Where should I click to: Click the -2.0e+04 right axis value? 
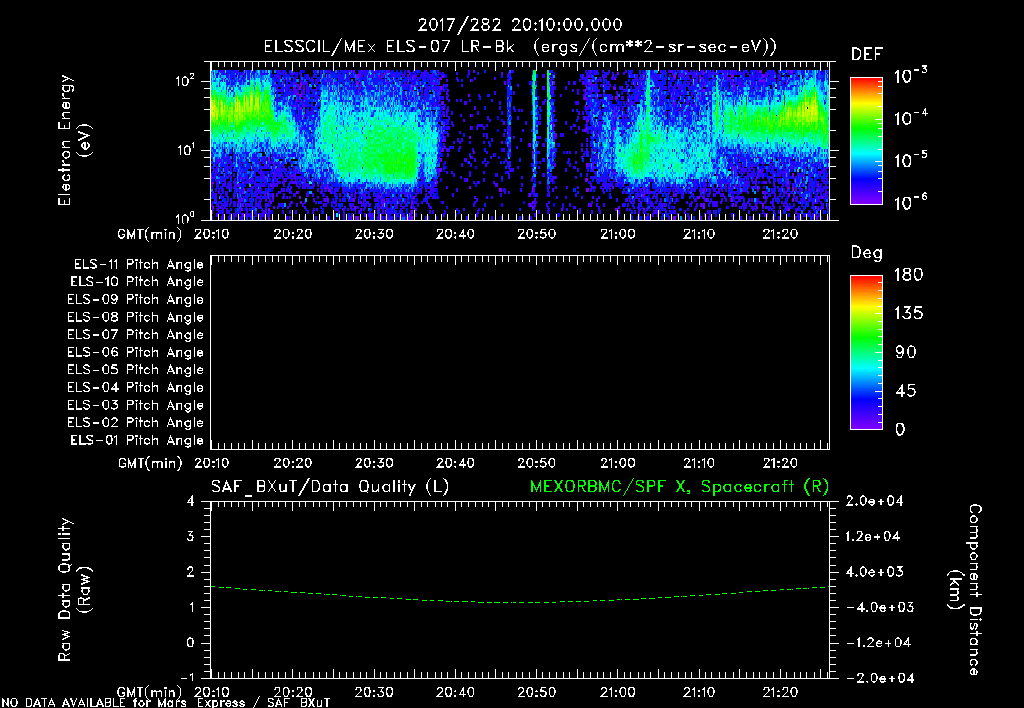pos(879,678)
